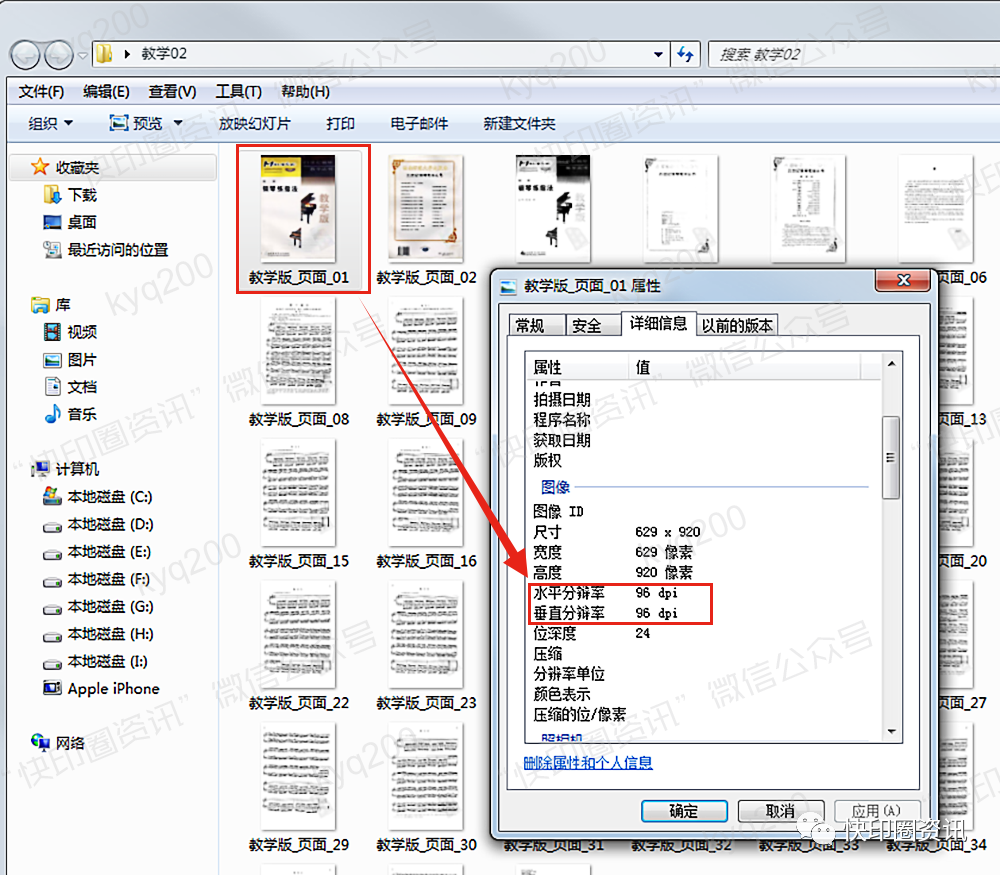The height and width of the screenshot is (875, 1000).
Task: Expand the 预览 dropdown arrow
Action: tap(178, 123)
